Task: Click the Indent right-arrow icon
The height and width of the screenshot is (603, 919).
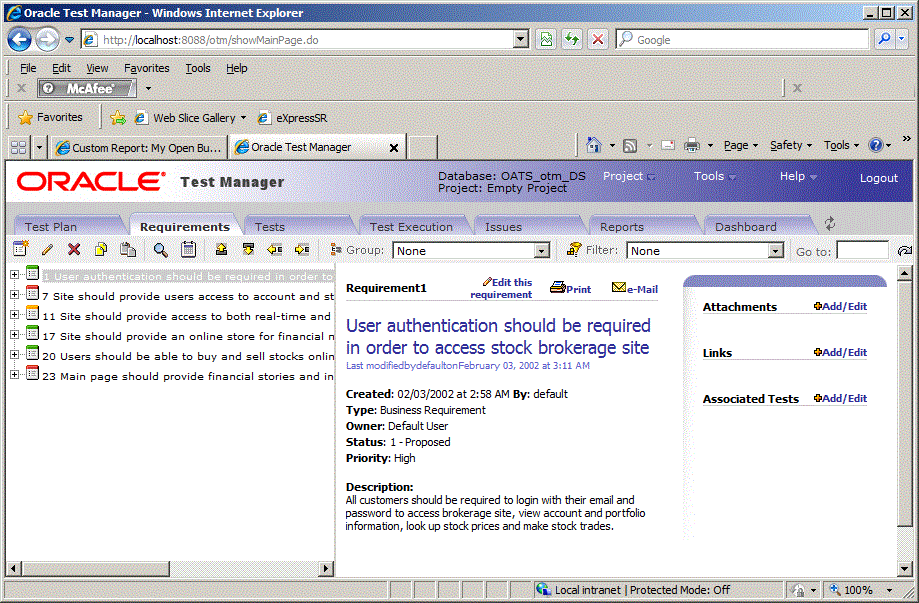Action: [x=302, y=250]
